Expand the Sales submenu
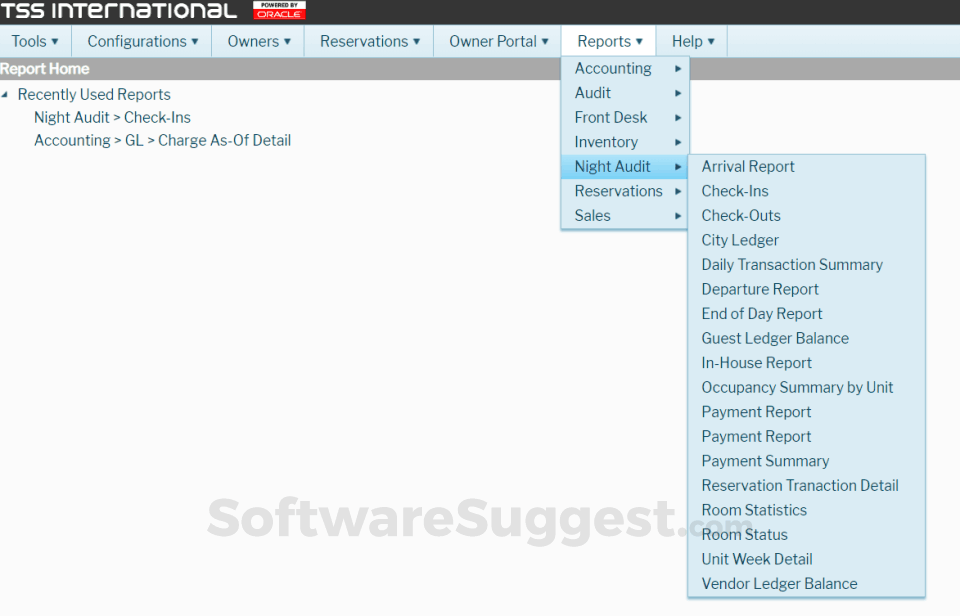The height and width of the screenshot is (616, 960). tap(592, 215)
